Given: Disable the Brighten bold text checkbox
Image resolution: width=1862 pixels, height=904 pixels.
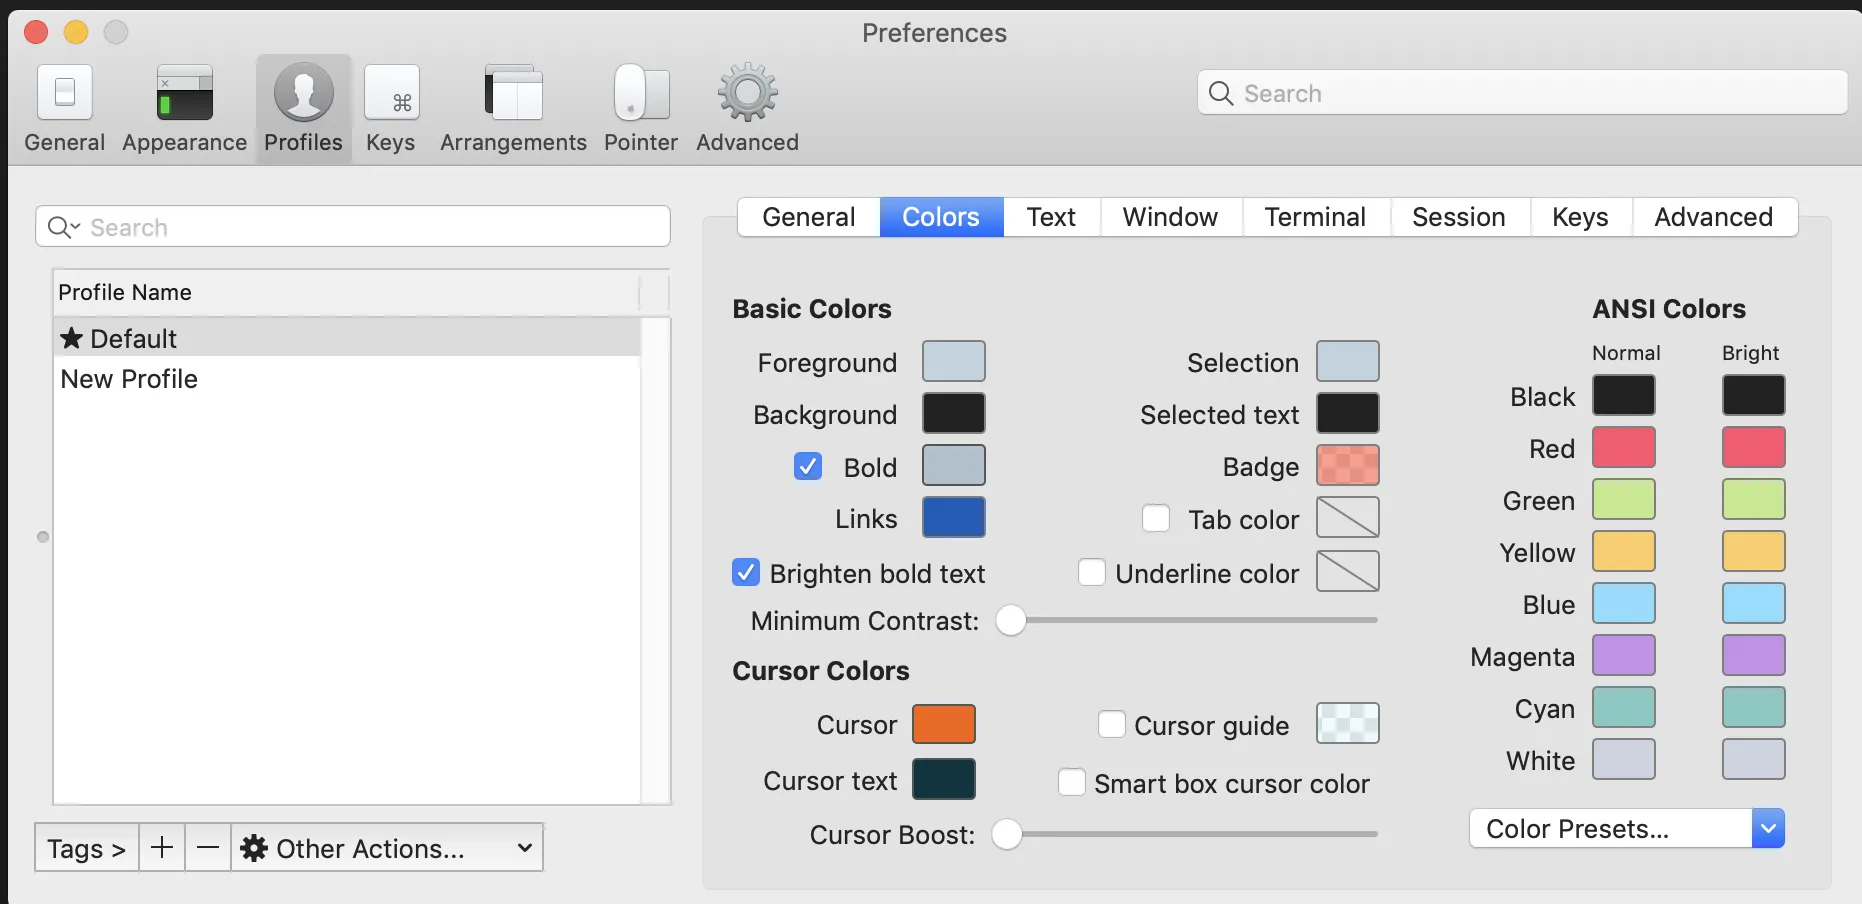Looking at the screenshot, I should [746, 572].
